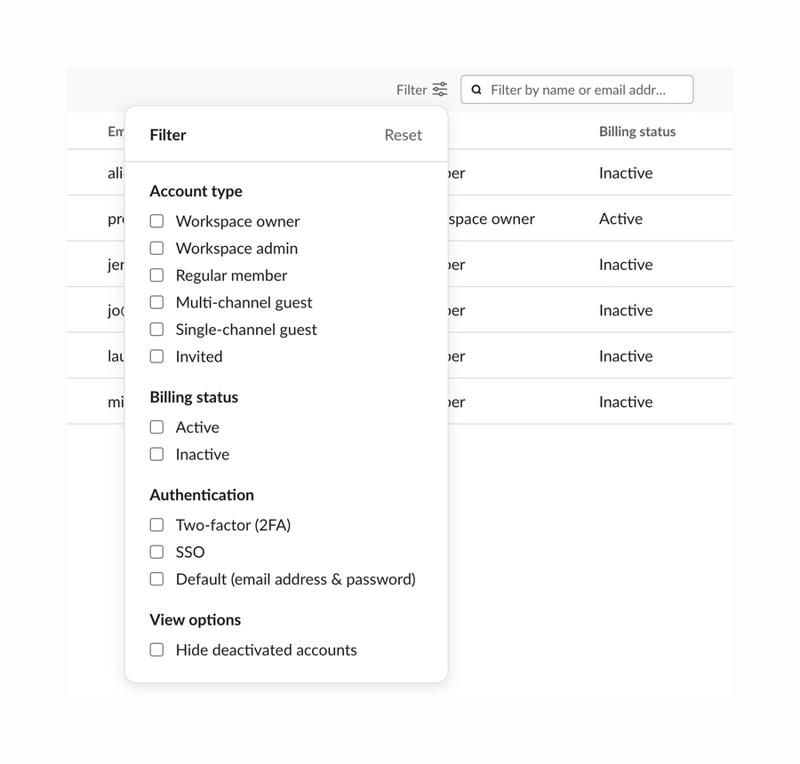Screen dimensions: 800x764
Task: Enable the Workspace admin filter
Action: tap(156, 248)
